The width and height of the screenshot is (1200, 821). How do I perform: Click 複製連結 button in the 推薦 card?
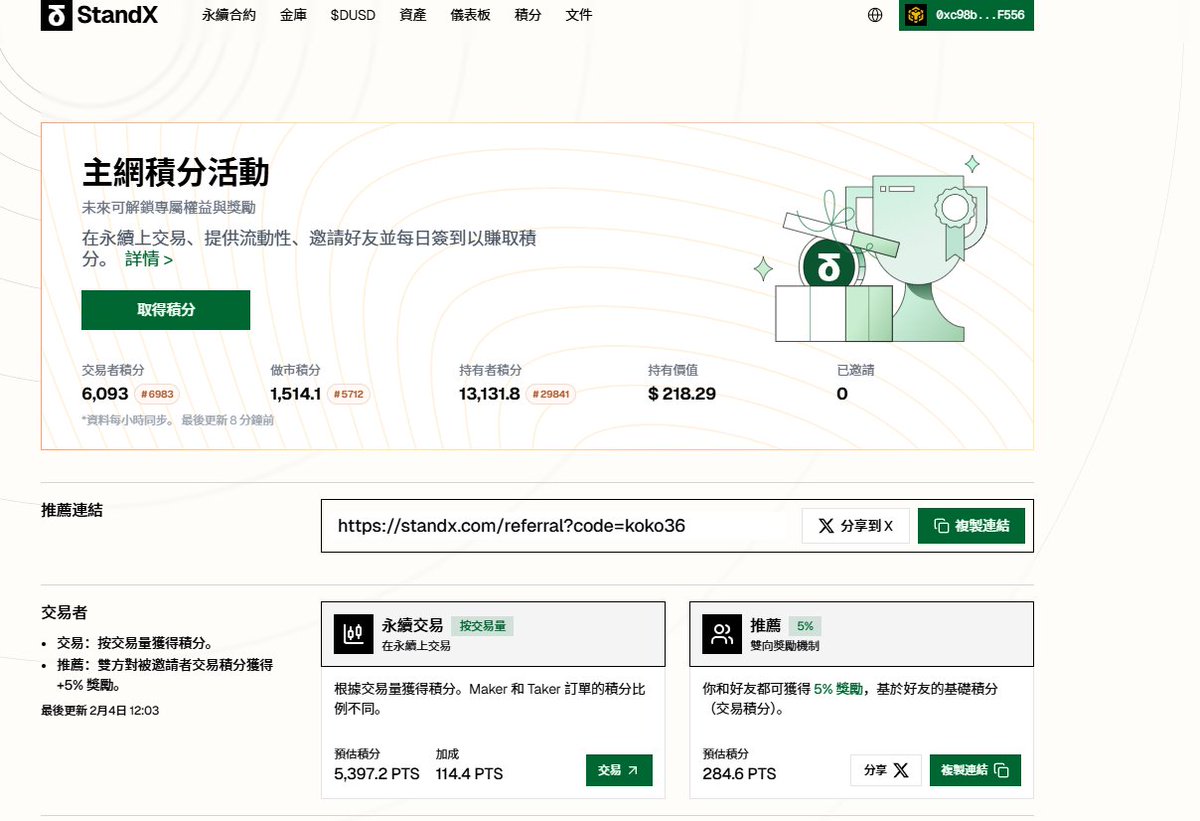click(x=975, y=770)
